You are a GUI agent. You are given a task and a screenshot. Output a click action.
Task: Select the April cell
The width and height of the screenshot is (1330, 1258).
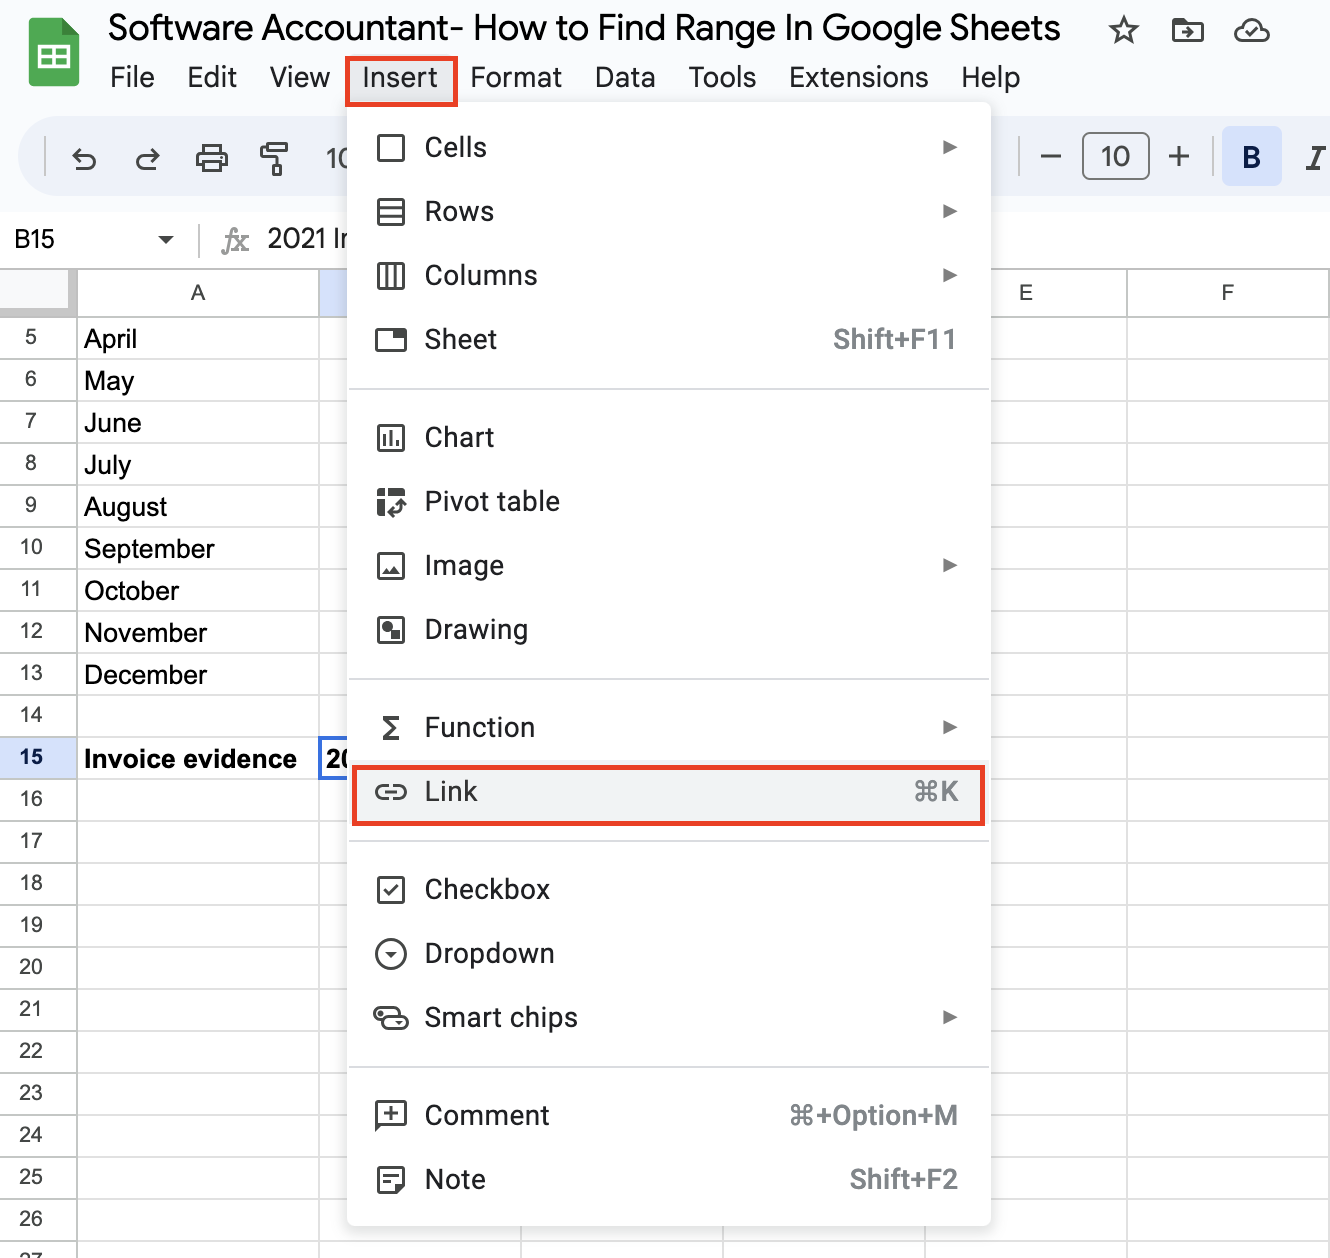(x=198, y=339)
